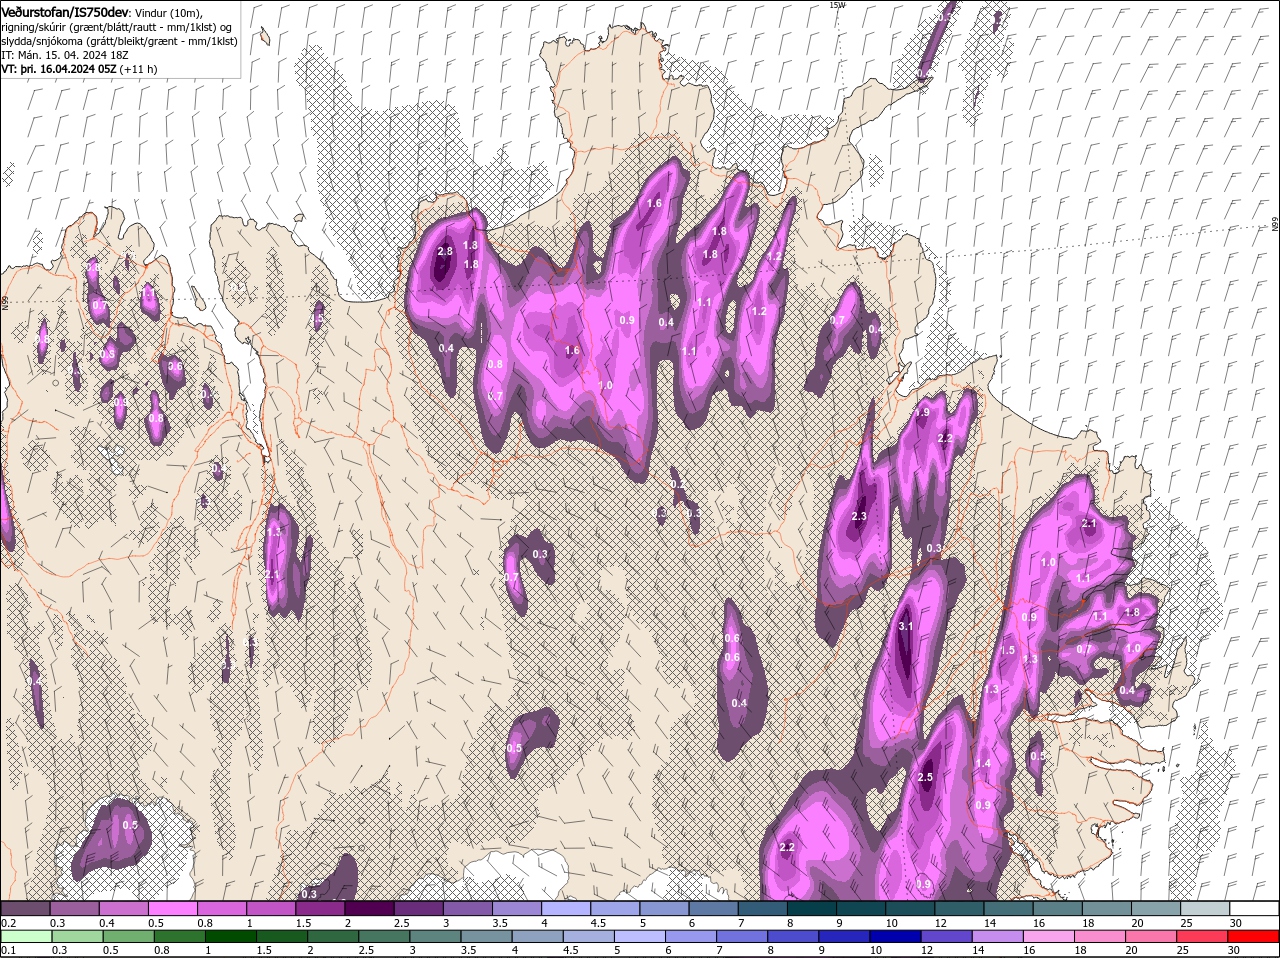The width and height of the screenshot is (1280, 958).
Task: Click the 2.5 precipitation value on the map
Action: [925, 777]
